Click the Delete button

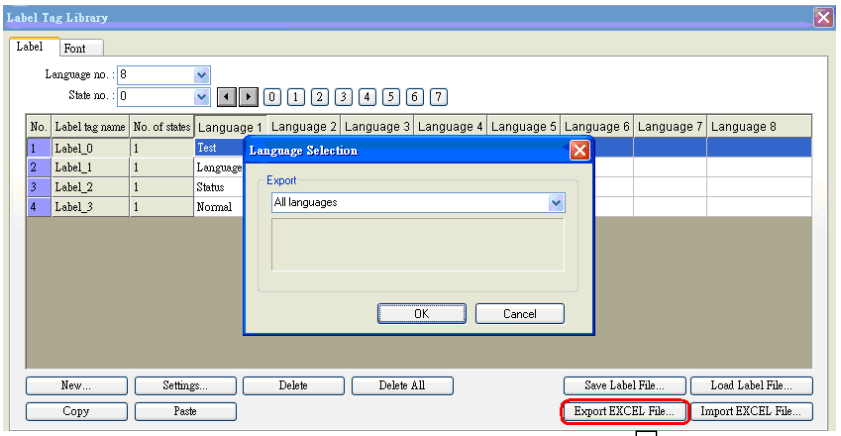click(x=293, y=386)
